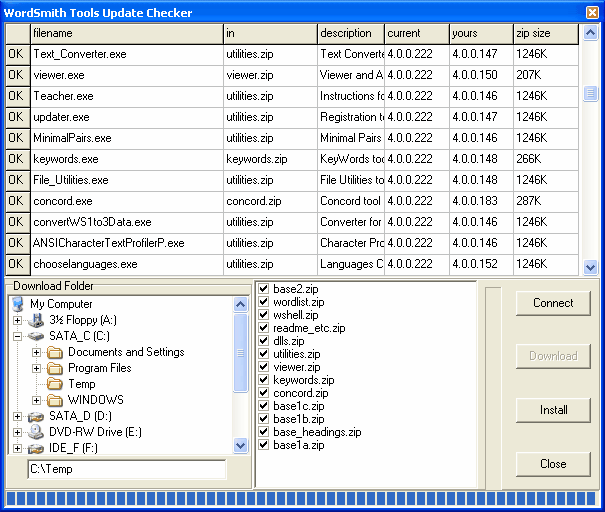Click OK status cell for concord.exe
The width and height of the screenshot is (605, 512).
(x=17, y=201)
